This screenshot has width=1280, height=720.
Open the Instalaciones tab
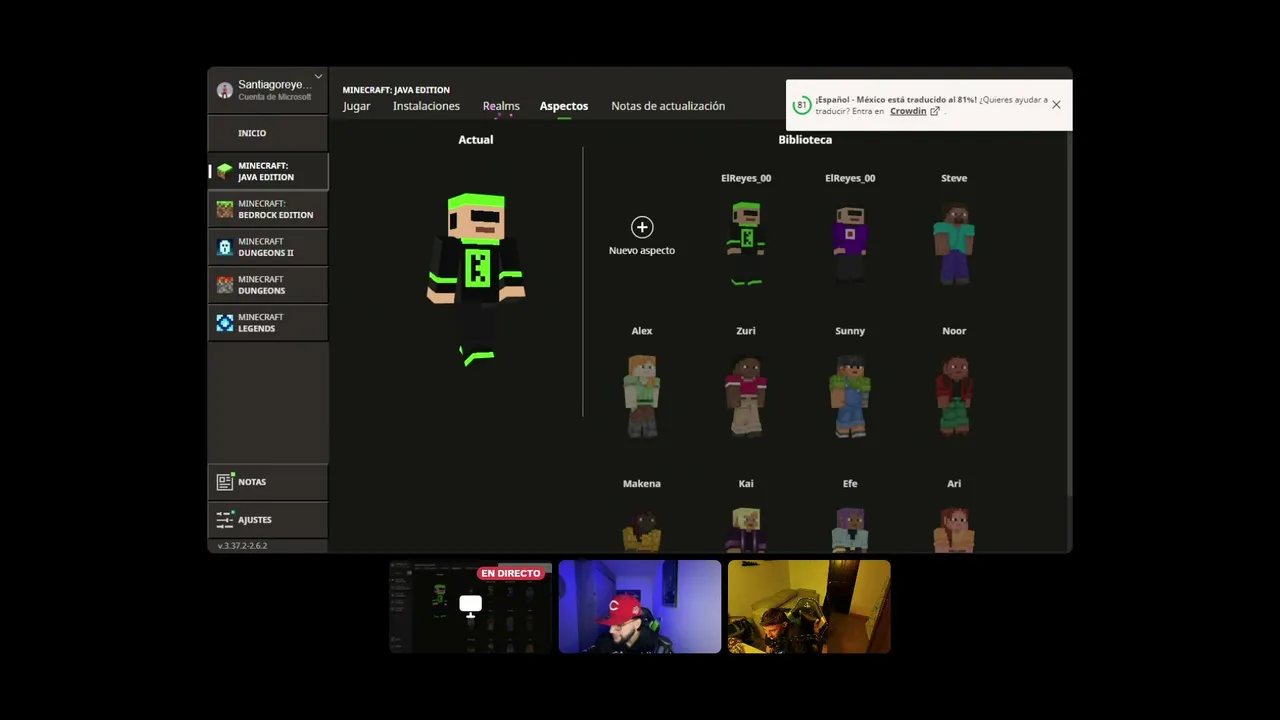tap(426, 106)
